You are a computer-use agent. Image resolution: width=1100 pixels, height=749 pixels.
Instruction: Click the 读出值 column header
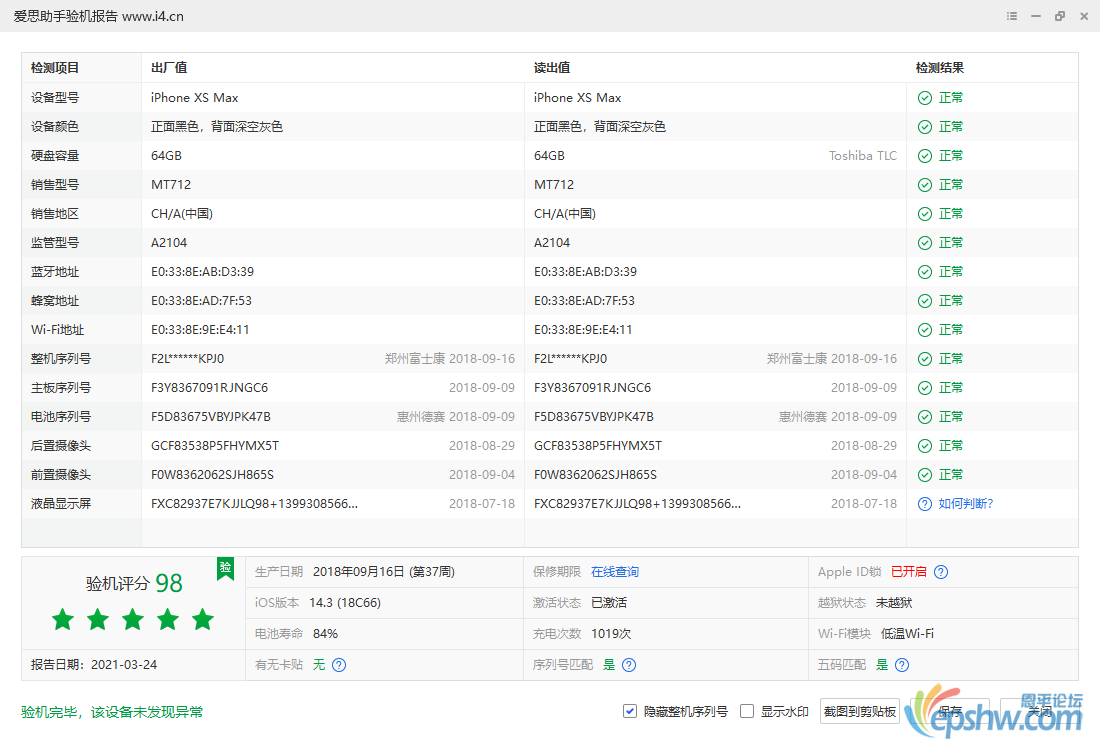[x=552, y=68]
